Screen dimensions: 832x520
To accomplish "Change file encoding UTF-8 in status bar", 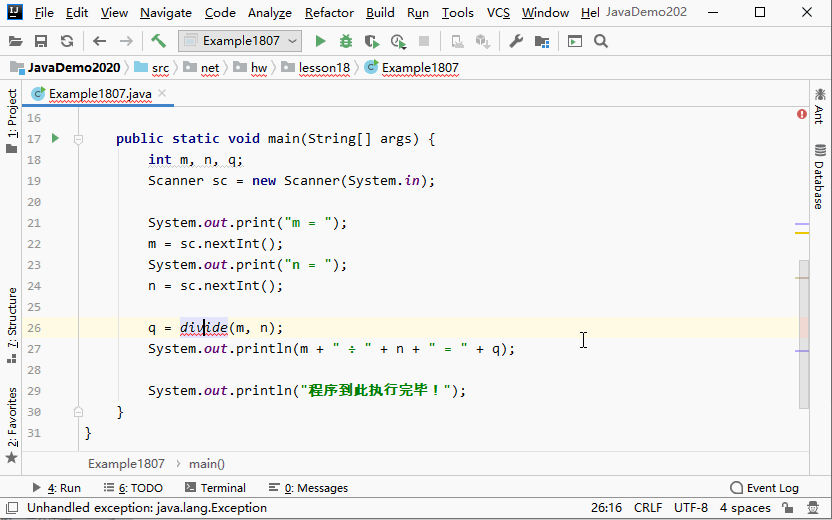I will coord(691,508).
